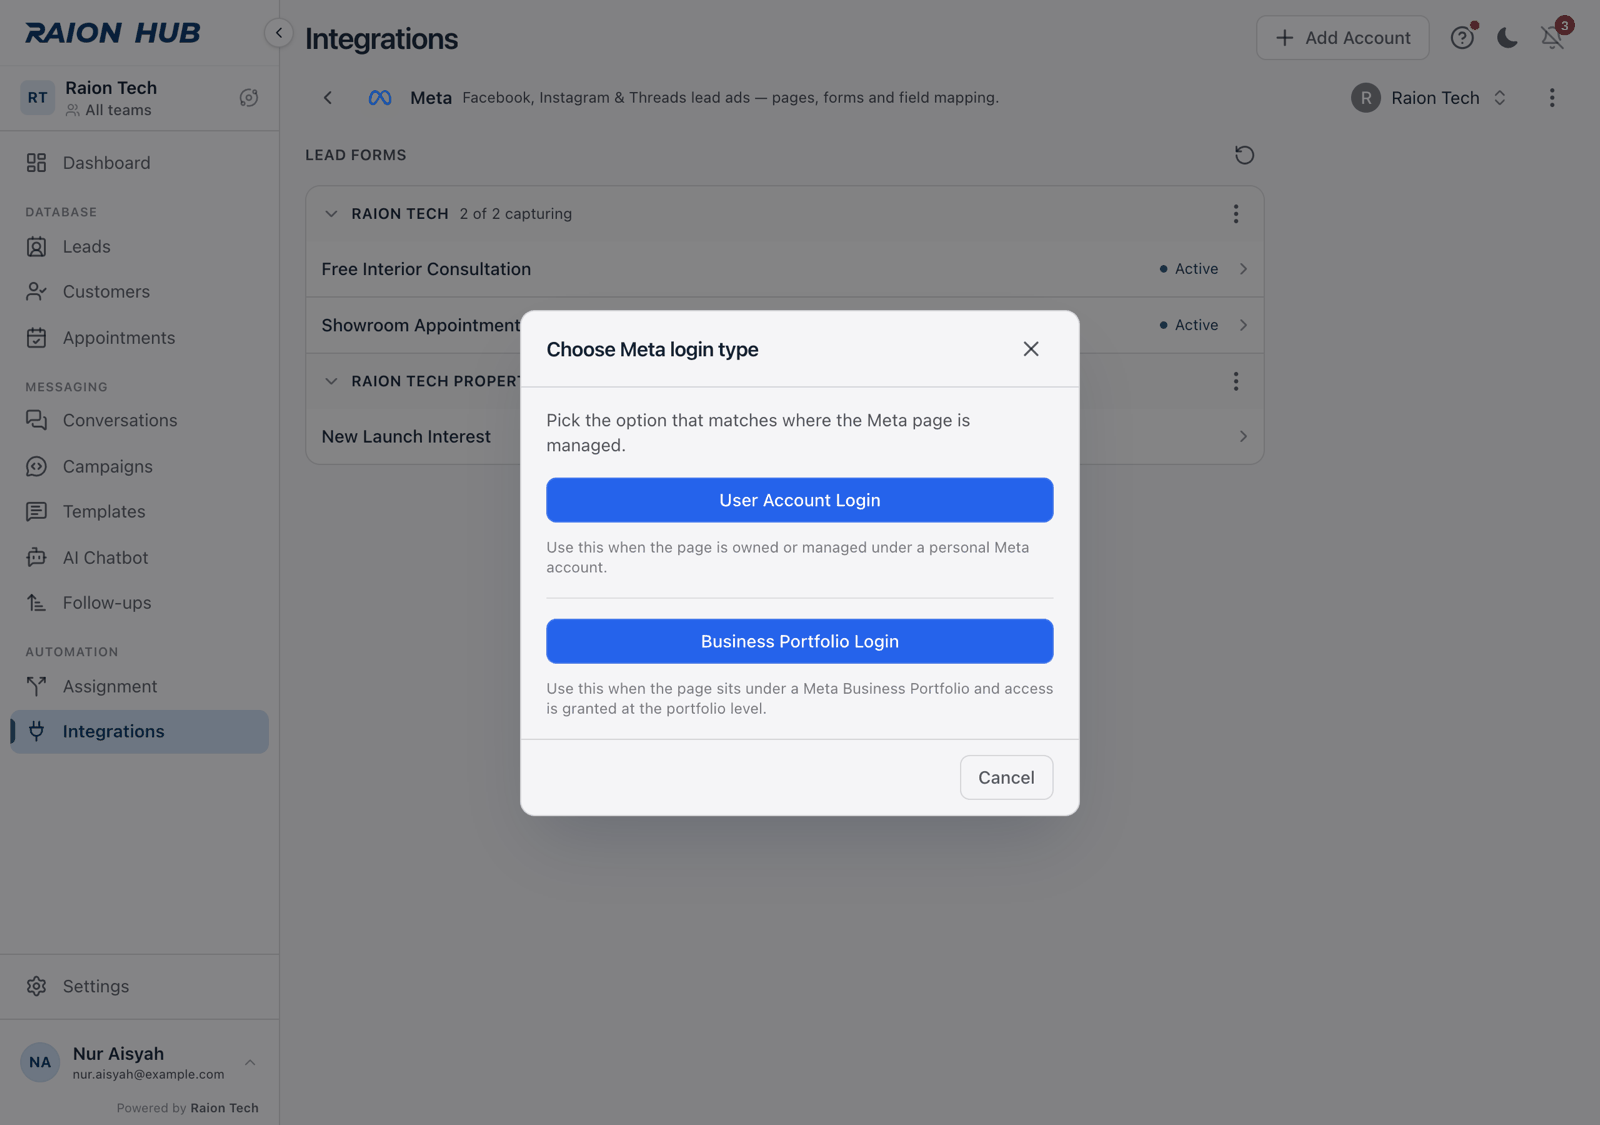Collapse the RAION TECH forms group

point(331,214)
